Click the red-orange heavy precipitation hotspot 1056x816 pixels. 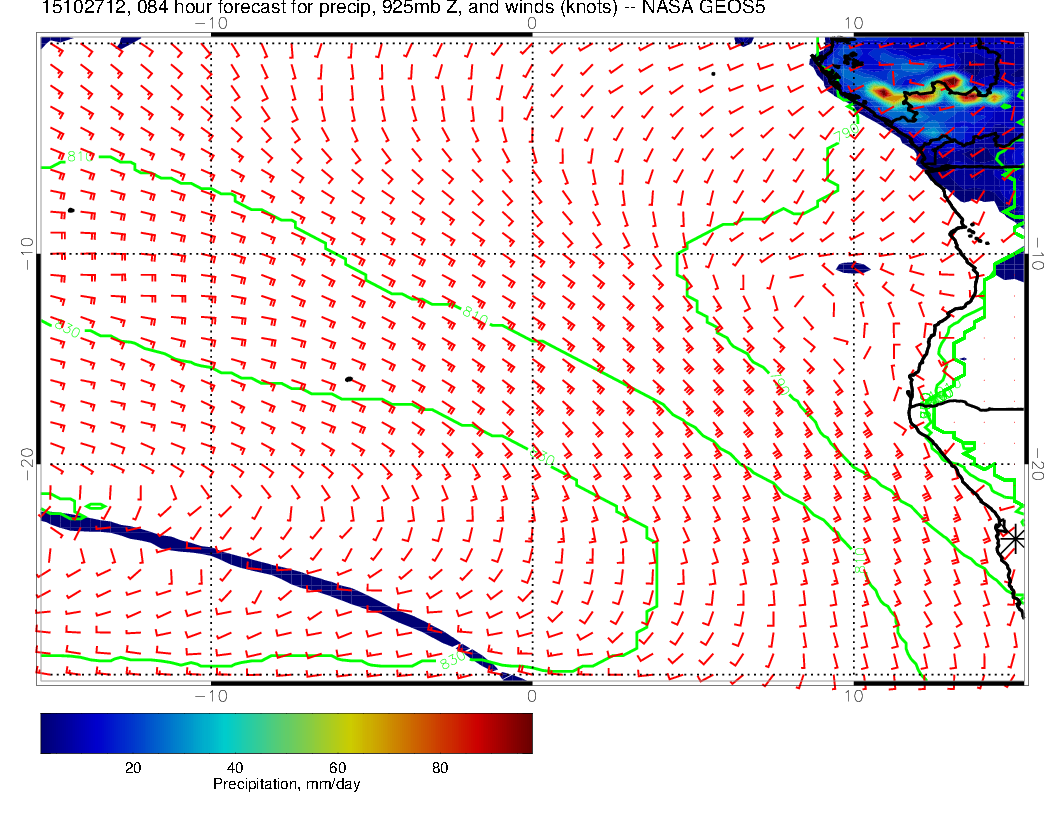point(945,86)
